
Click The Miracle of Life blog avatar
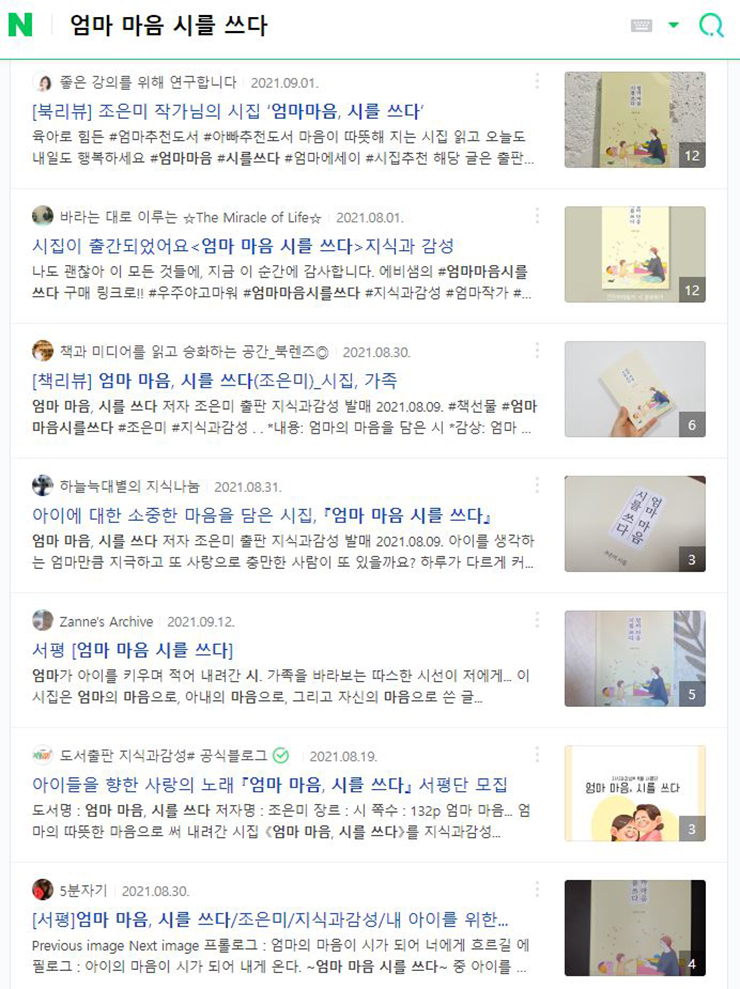[43, 216]
